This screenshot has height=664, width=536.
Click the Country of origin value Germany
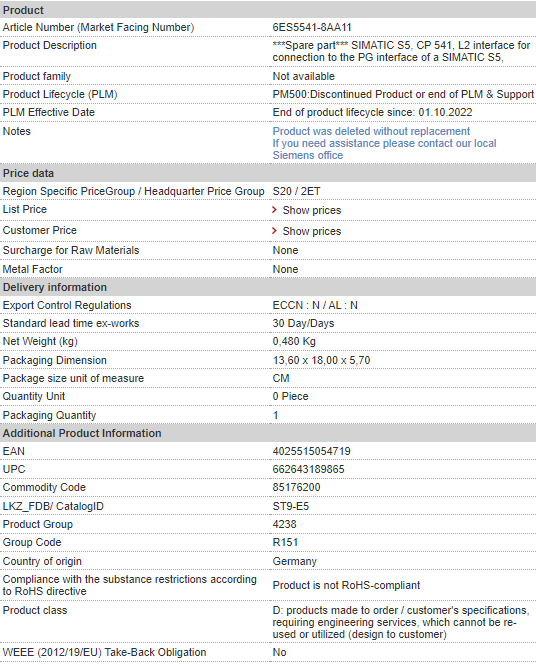tap(295, 562)
